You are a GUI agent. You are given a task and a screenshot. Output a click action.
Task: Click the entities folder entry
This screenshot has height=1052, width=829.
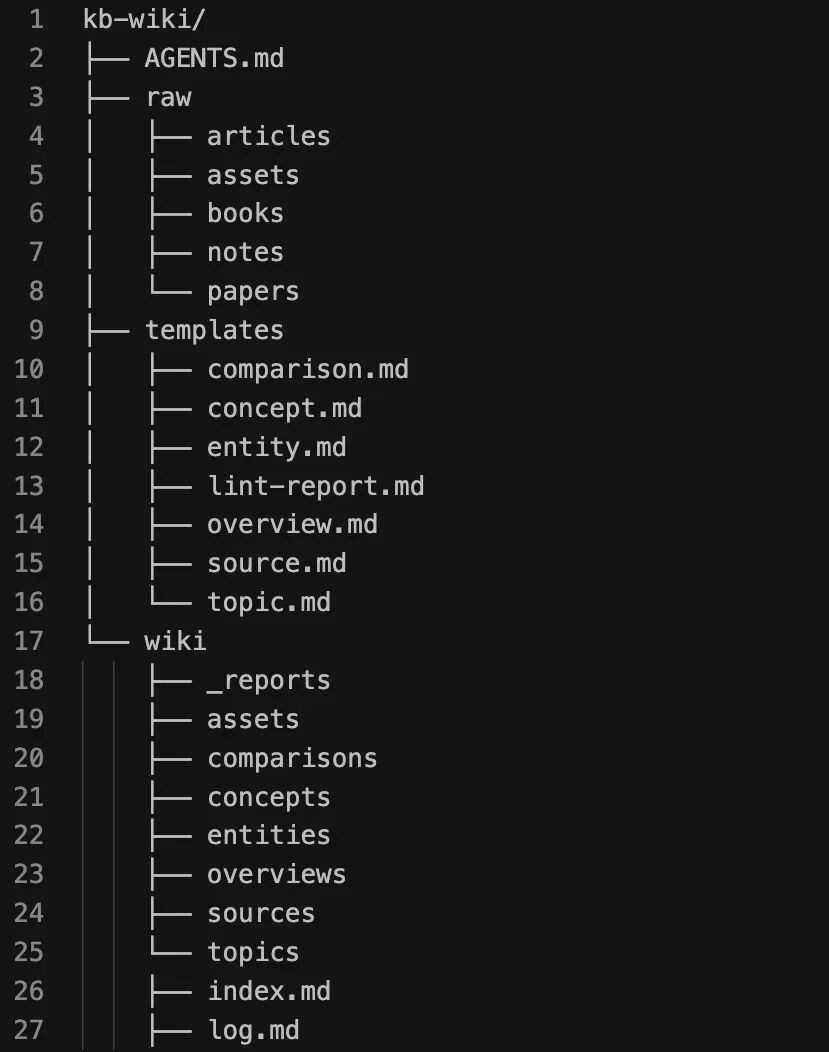click(x=268, y=835)
